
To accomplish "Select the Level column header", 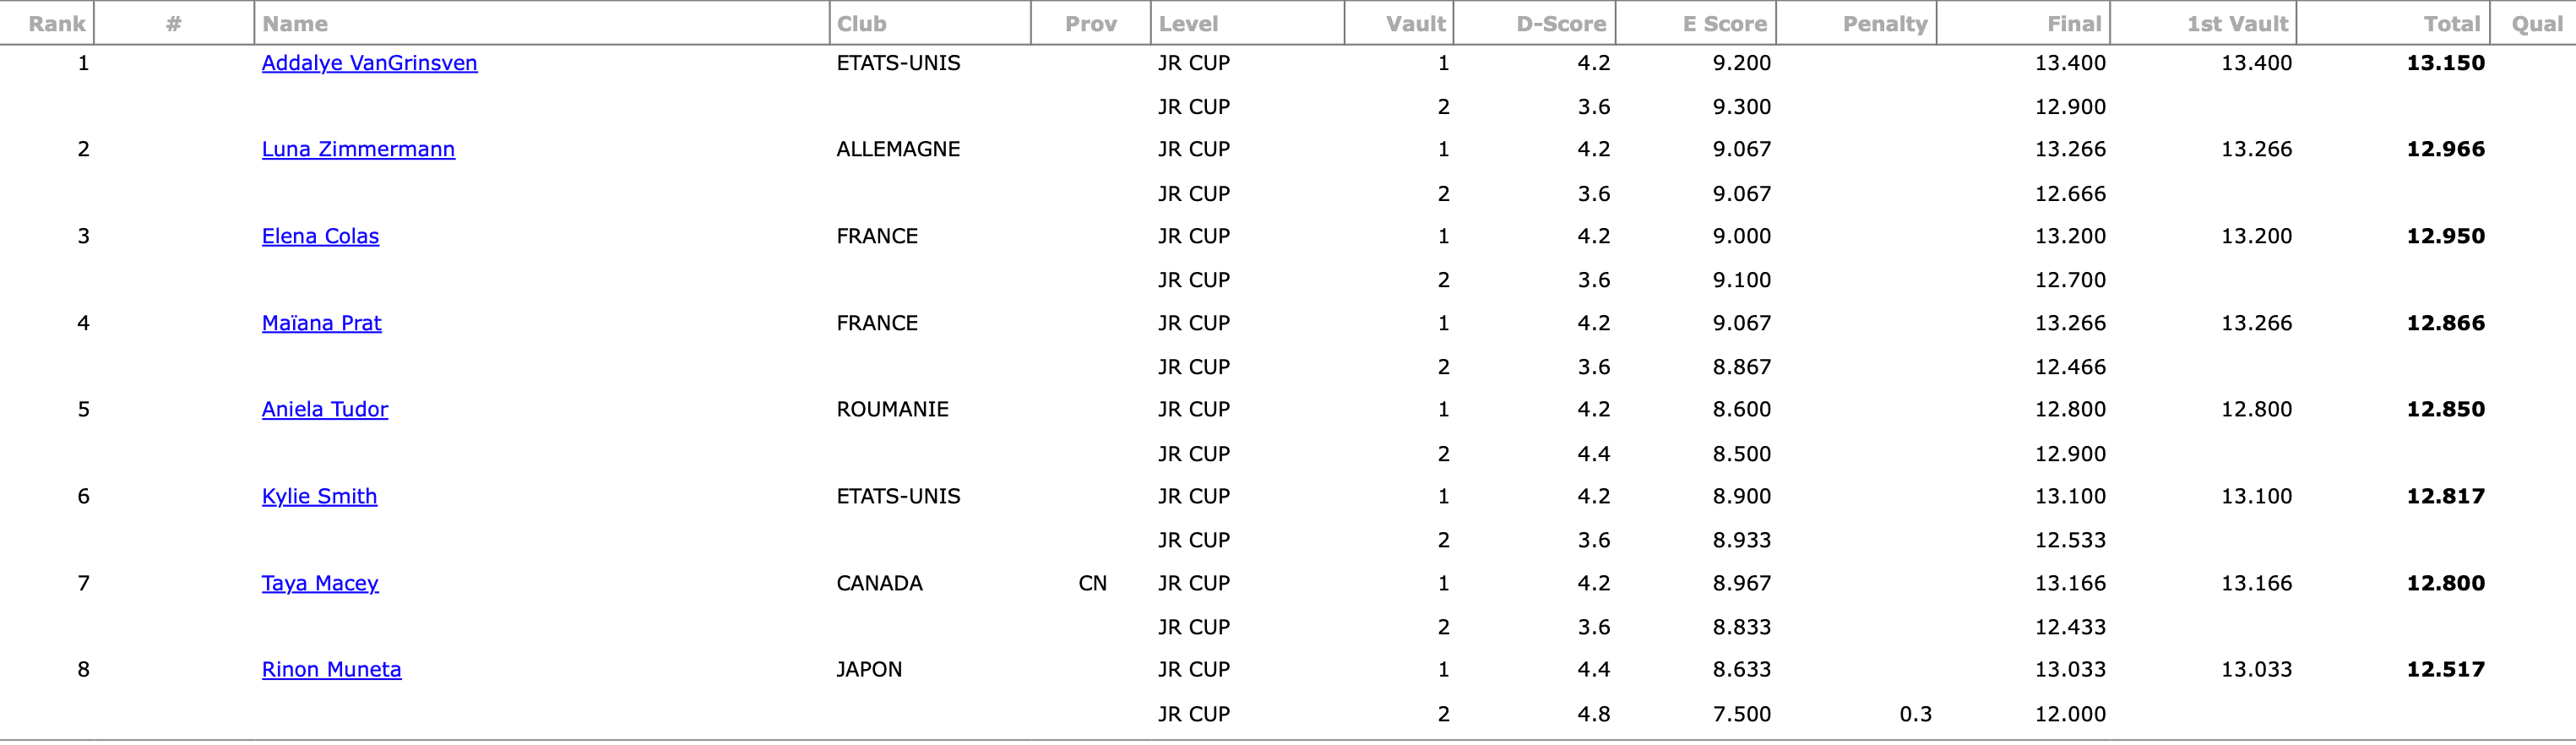I will (x=1188, y=24).
